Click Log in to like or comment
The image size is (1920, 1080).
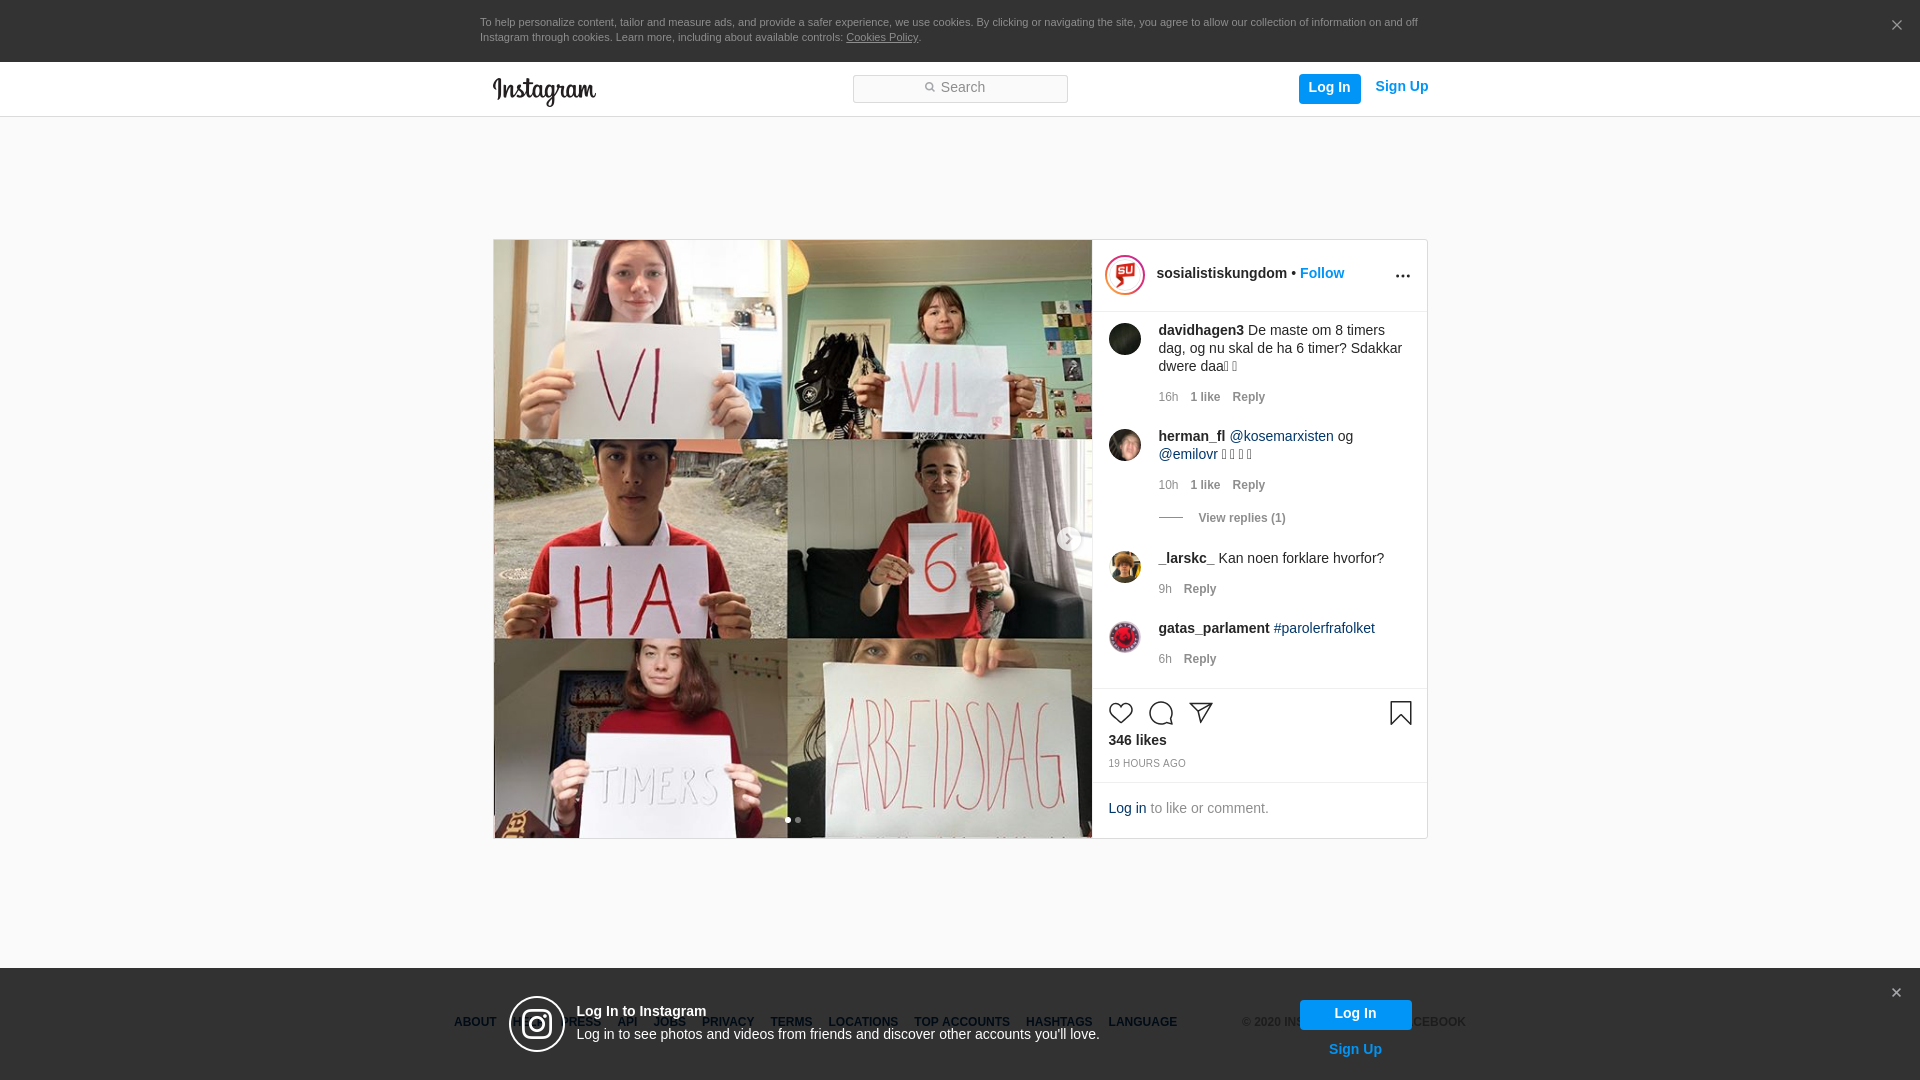pos(1127,808)
